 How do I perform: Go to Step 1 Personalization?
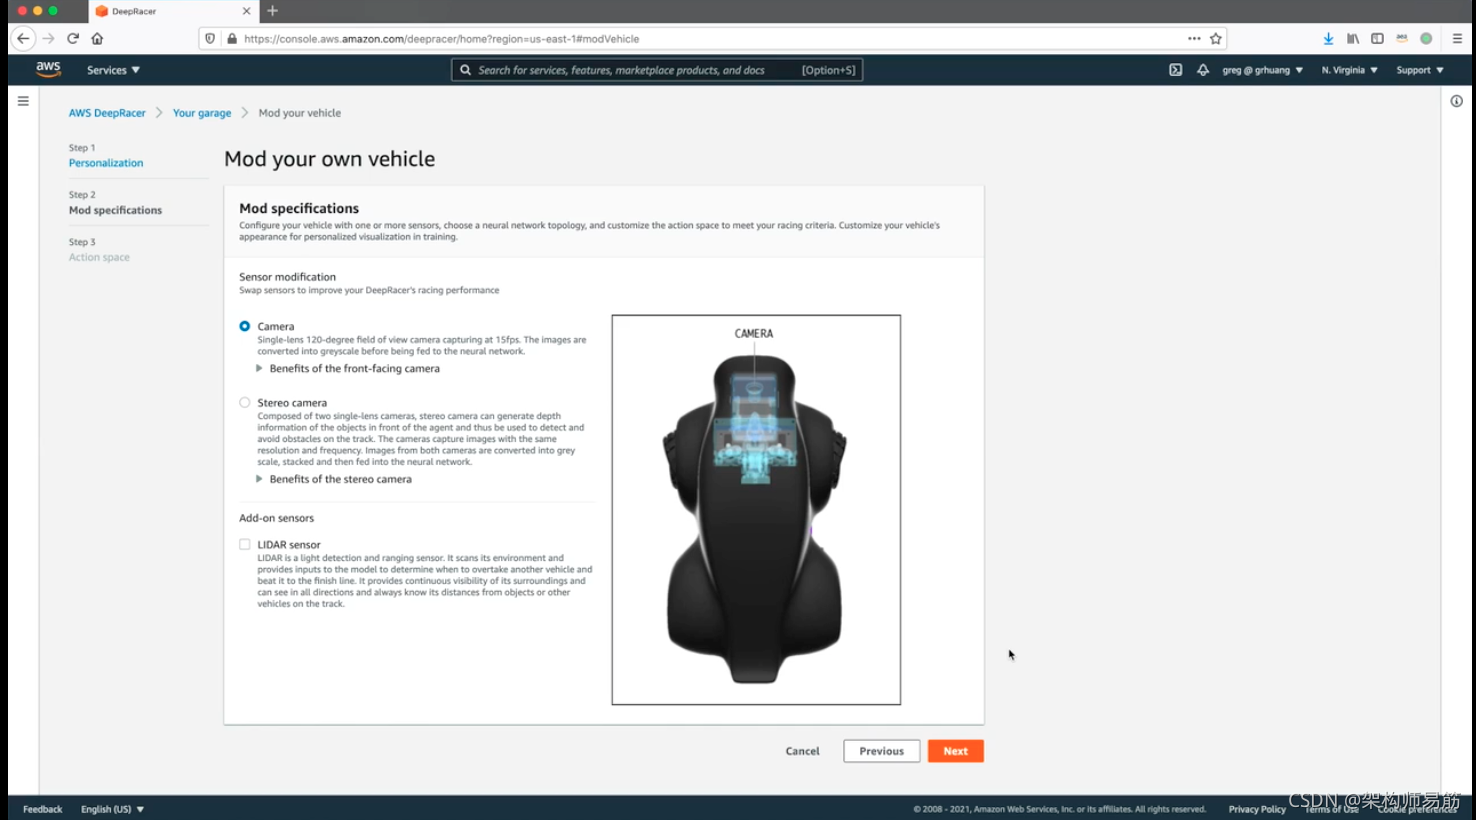coord(106,163)
